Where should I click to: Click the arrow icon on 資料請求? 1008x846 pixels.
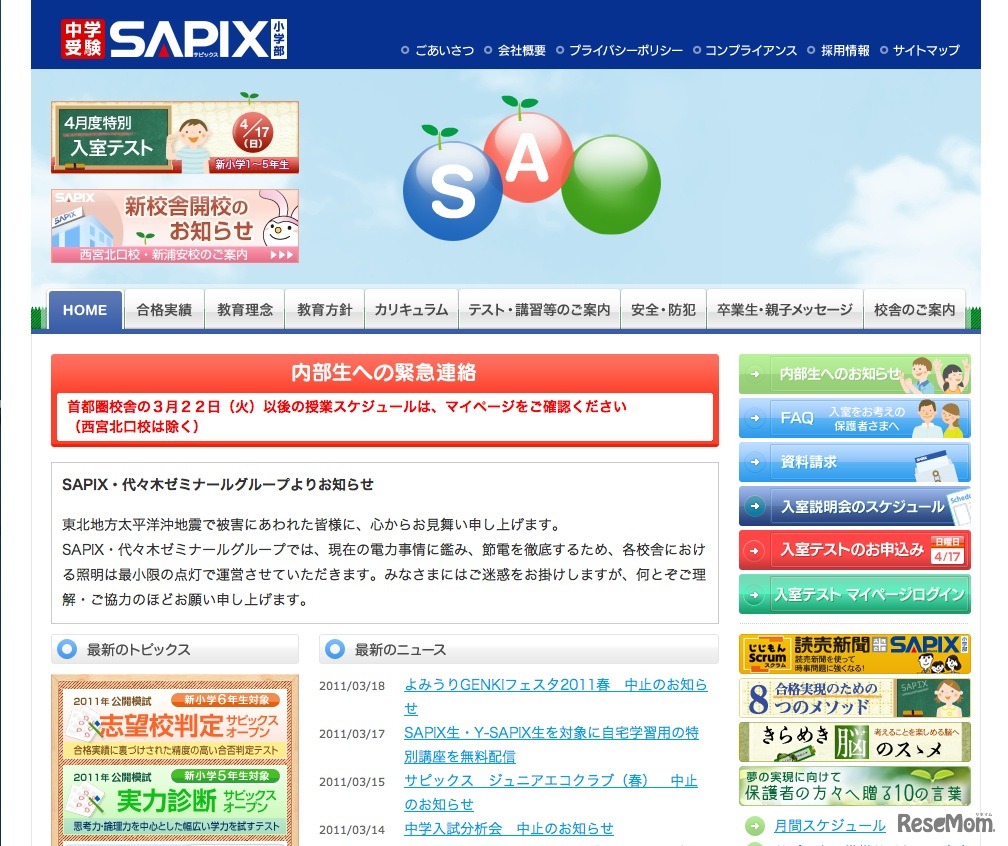pyautogui.click(x=755, y=462)
